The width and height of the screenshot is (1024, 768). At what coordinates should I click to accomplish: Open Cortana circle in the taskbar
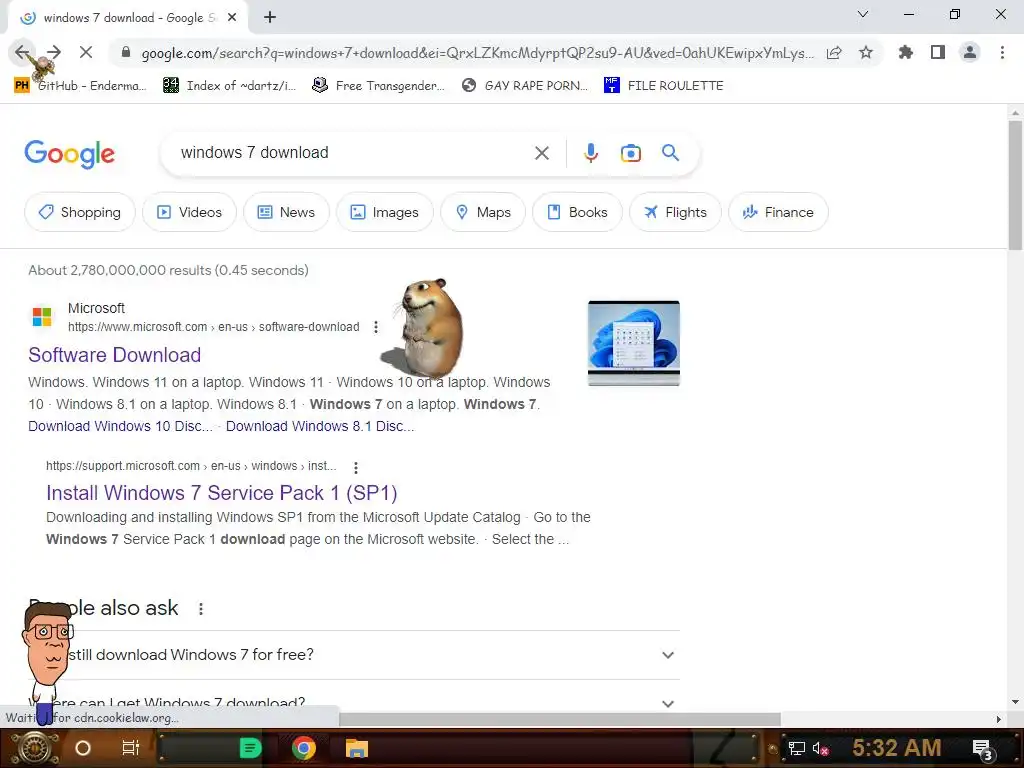tap(83, 748)
